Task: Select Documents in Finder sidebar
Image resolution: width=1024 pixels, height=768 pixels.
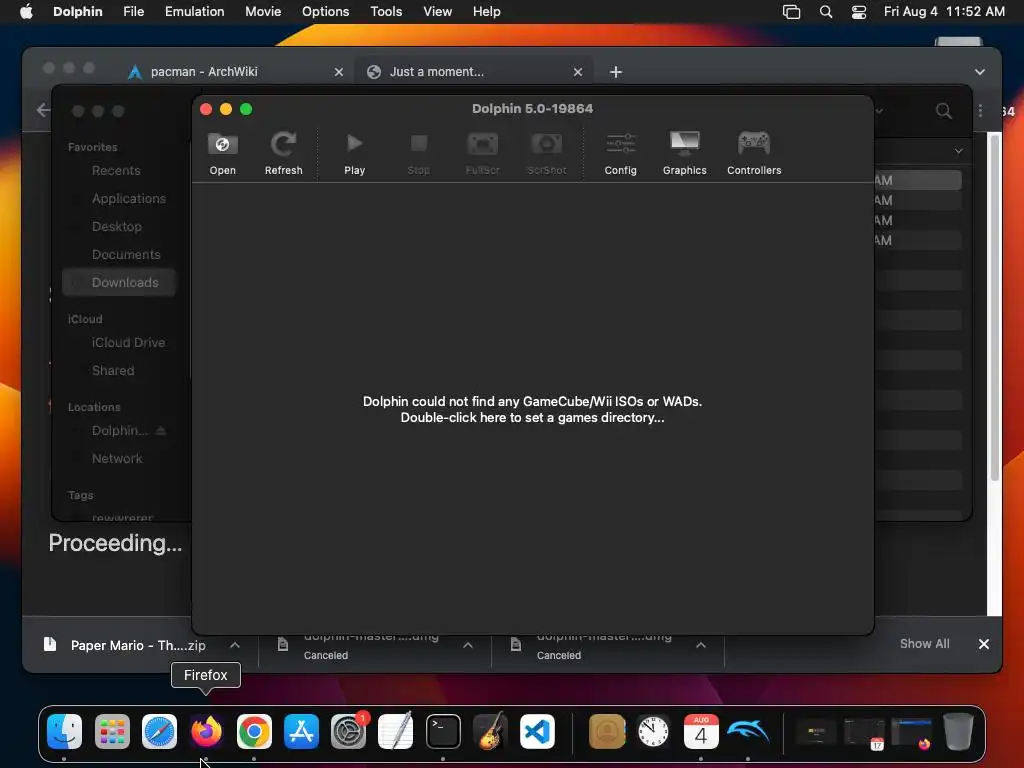Action: (126, 255)
